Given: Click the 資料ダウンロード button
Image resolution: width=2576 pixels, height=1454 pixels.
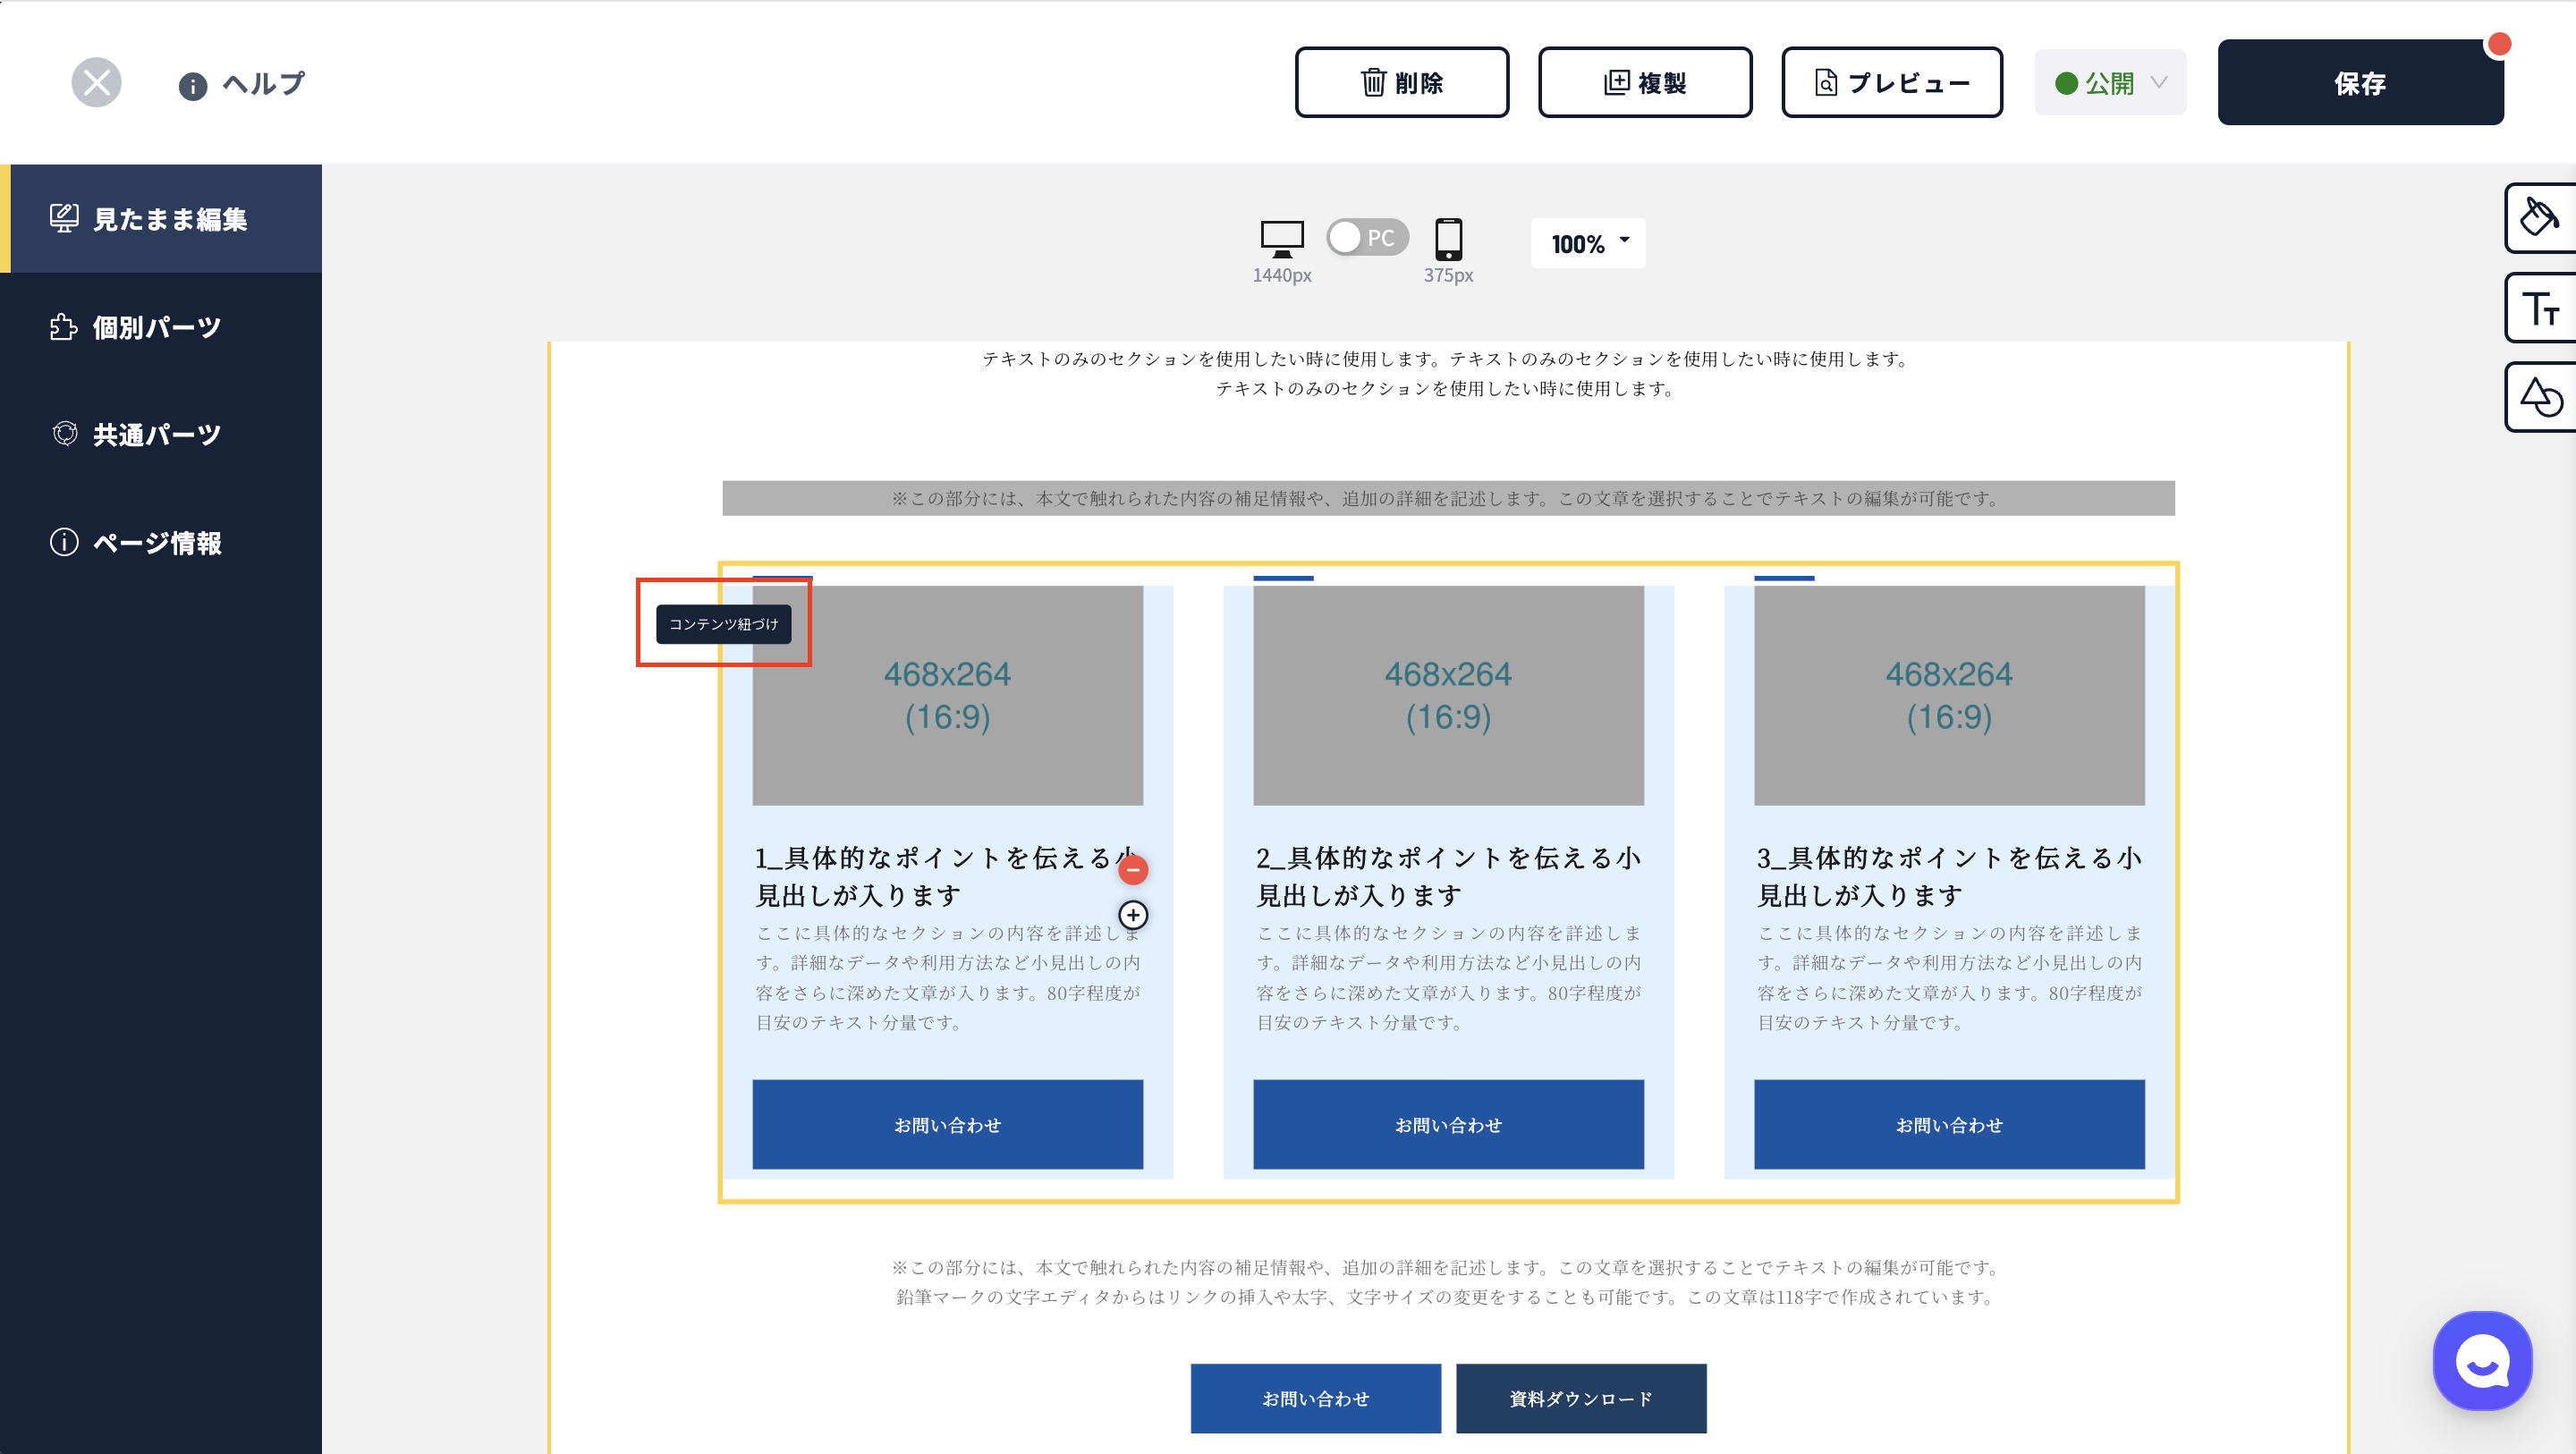Looking at the screenshot, I should point(1581,1398).
